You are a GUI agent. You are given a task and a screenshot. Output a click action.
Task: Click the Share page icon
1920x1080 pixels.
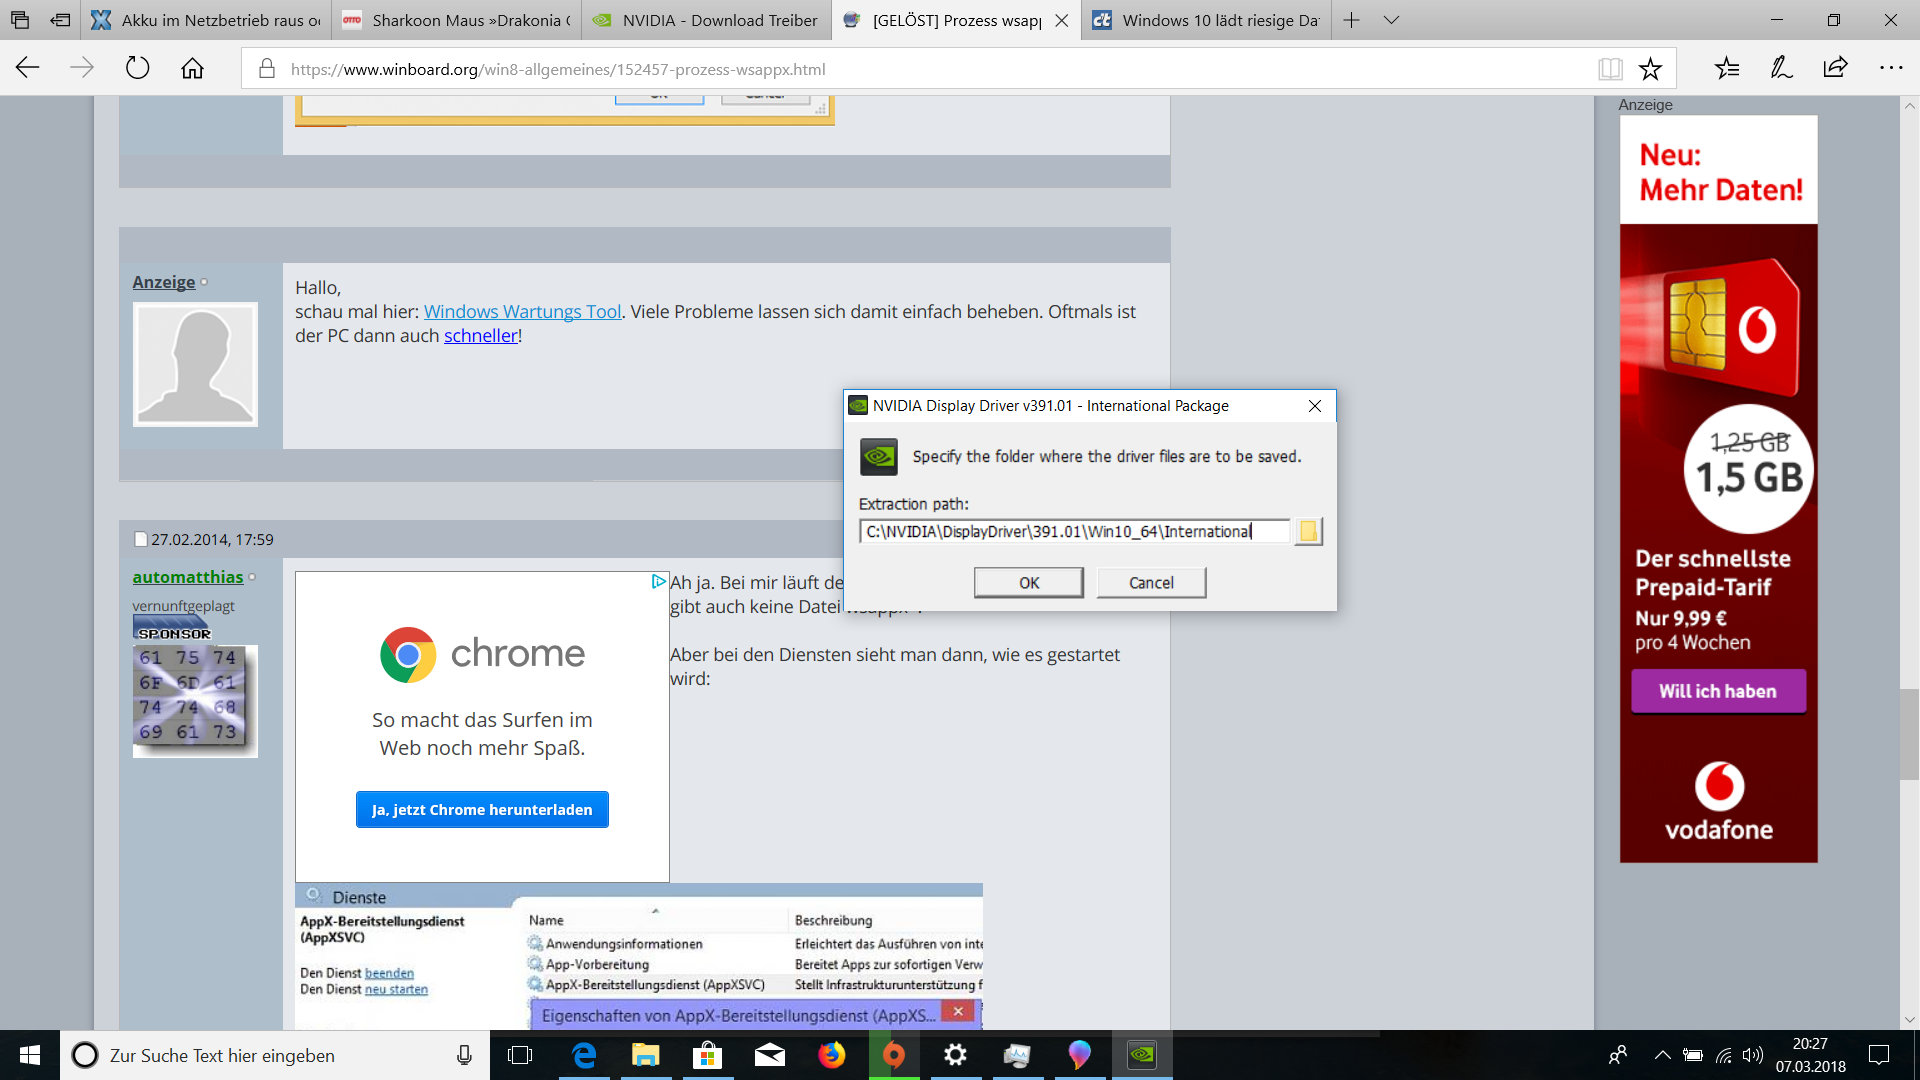tap(1835, 69)
